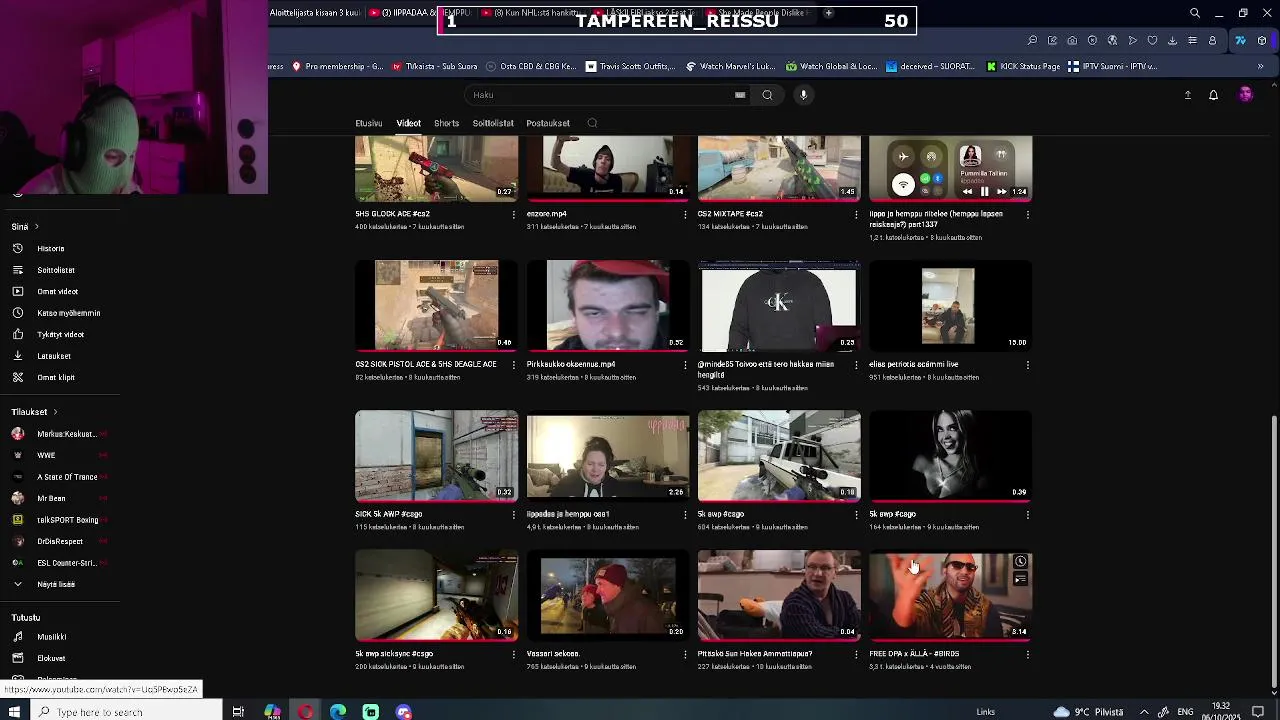Viewport: 1280px width, 720px height.
Task: Expand the Sinä section chevron
Action: click(37, 227)
